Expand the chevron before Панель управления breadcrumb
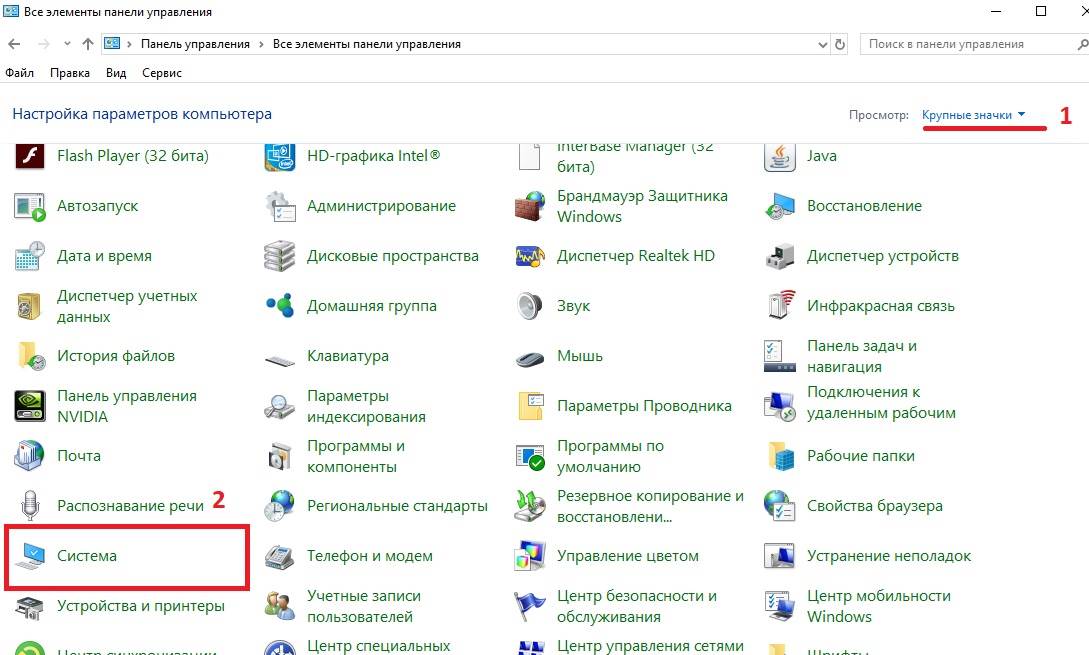Viewport: 1089px width, 655px height. pos(129,44)
